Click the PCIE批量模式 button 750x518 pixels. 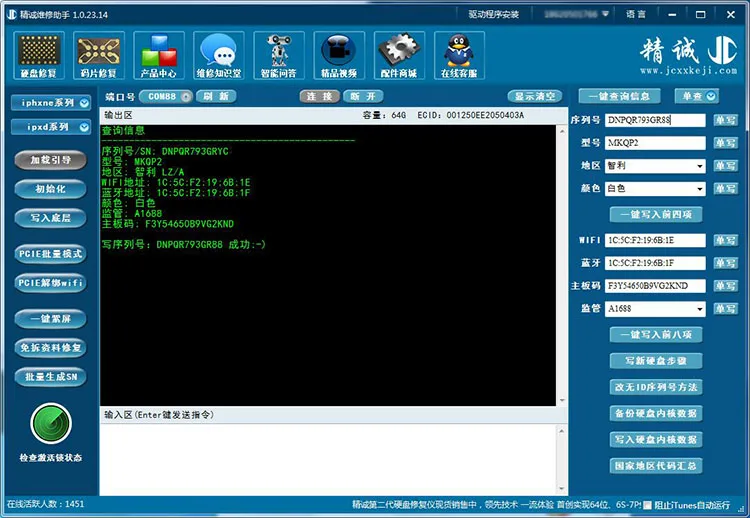point(51,254)
